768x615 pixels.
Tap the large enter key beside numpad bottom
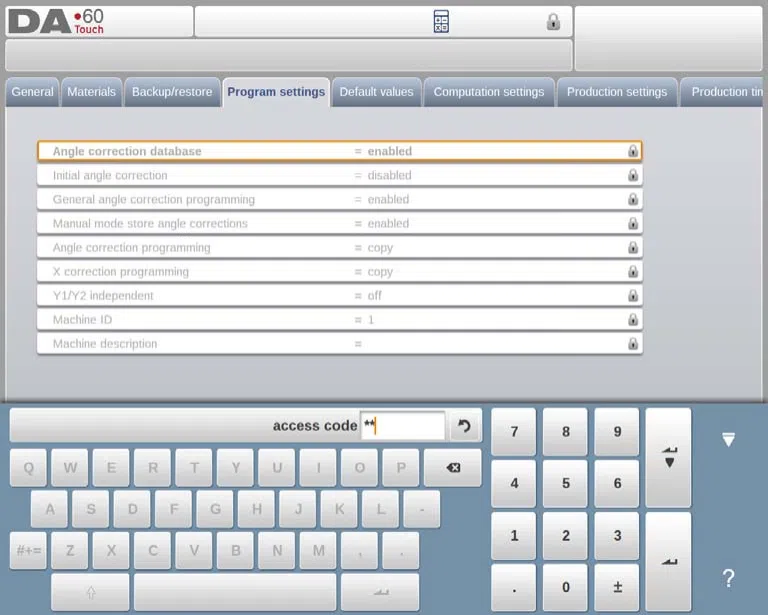[669, 561]
